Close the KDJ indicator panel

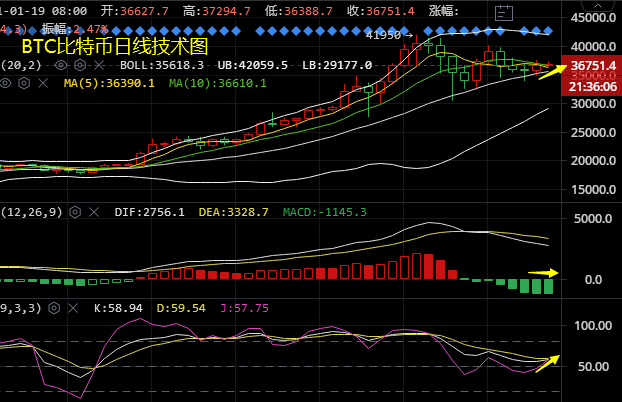pos(73,308)
